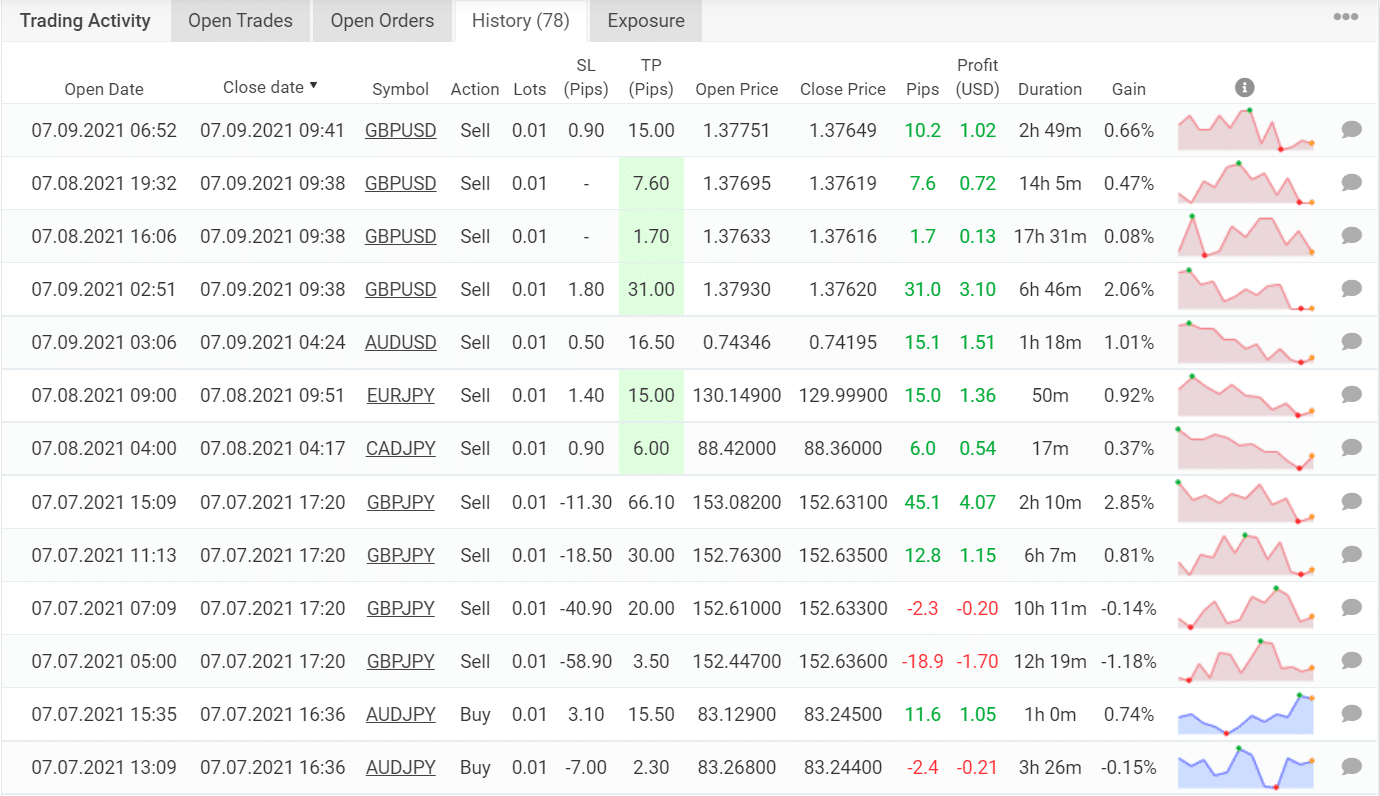
Task: Toggle the Close date sort order
Action: tap(270, 87)
